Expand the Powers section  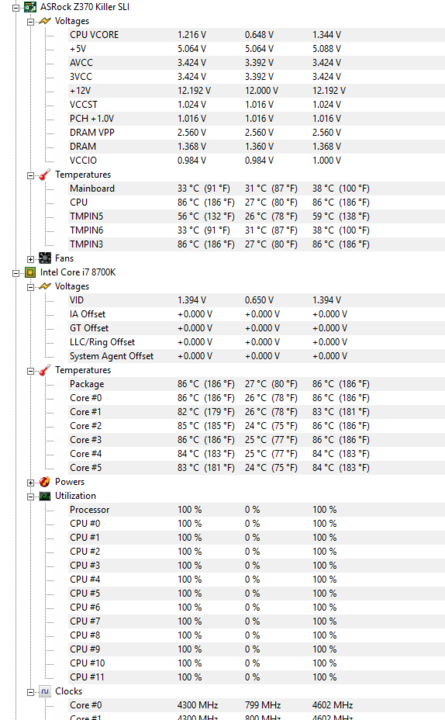[30, 483]
